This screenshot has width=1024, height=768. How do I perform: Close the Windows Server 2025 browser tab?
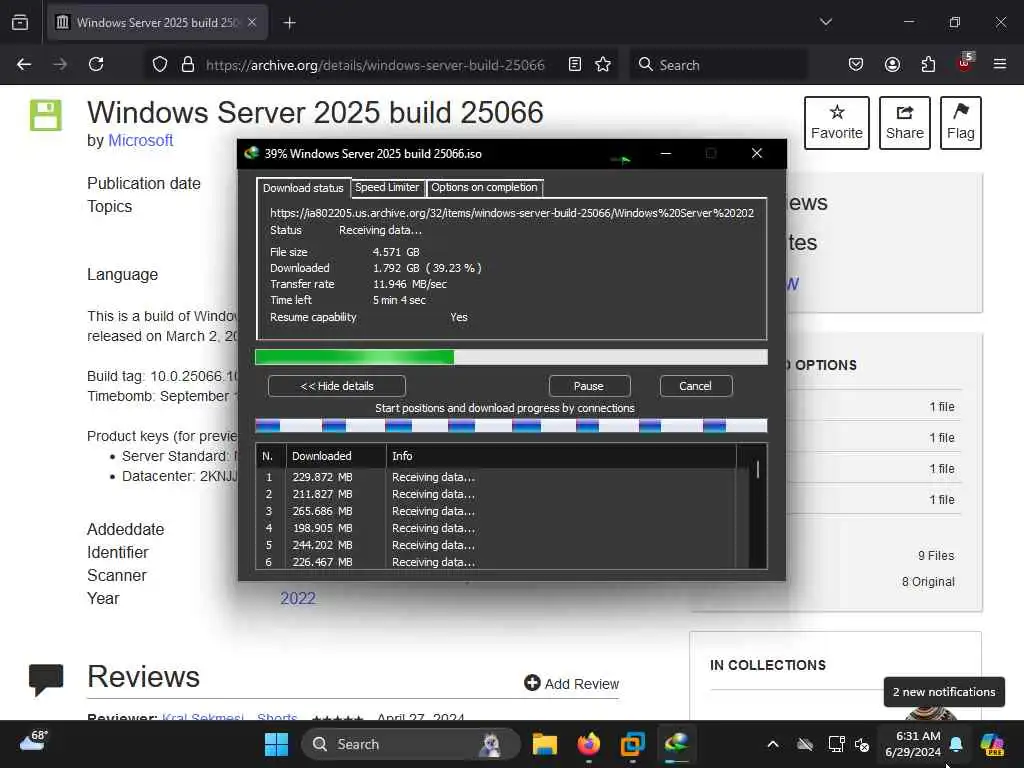click(x=252, y=22)
